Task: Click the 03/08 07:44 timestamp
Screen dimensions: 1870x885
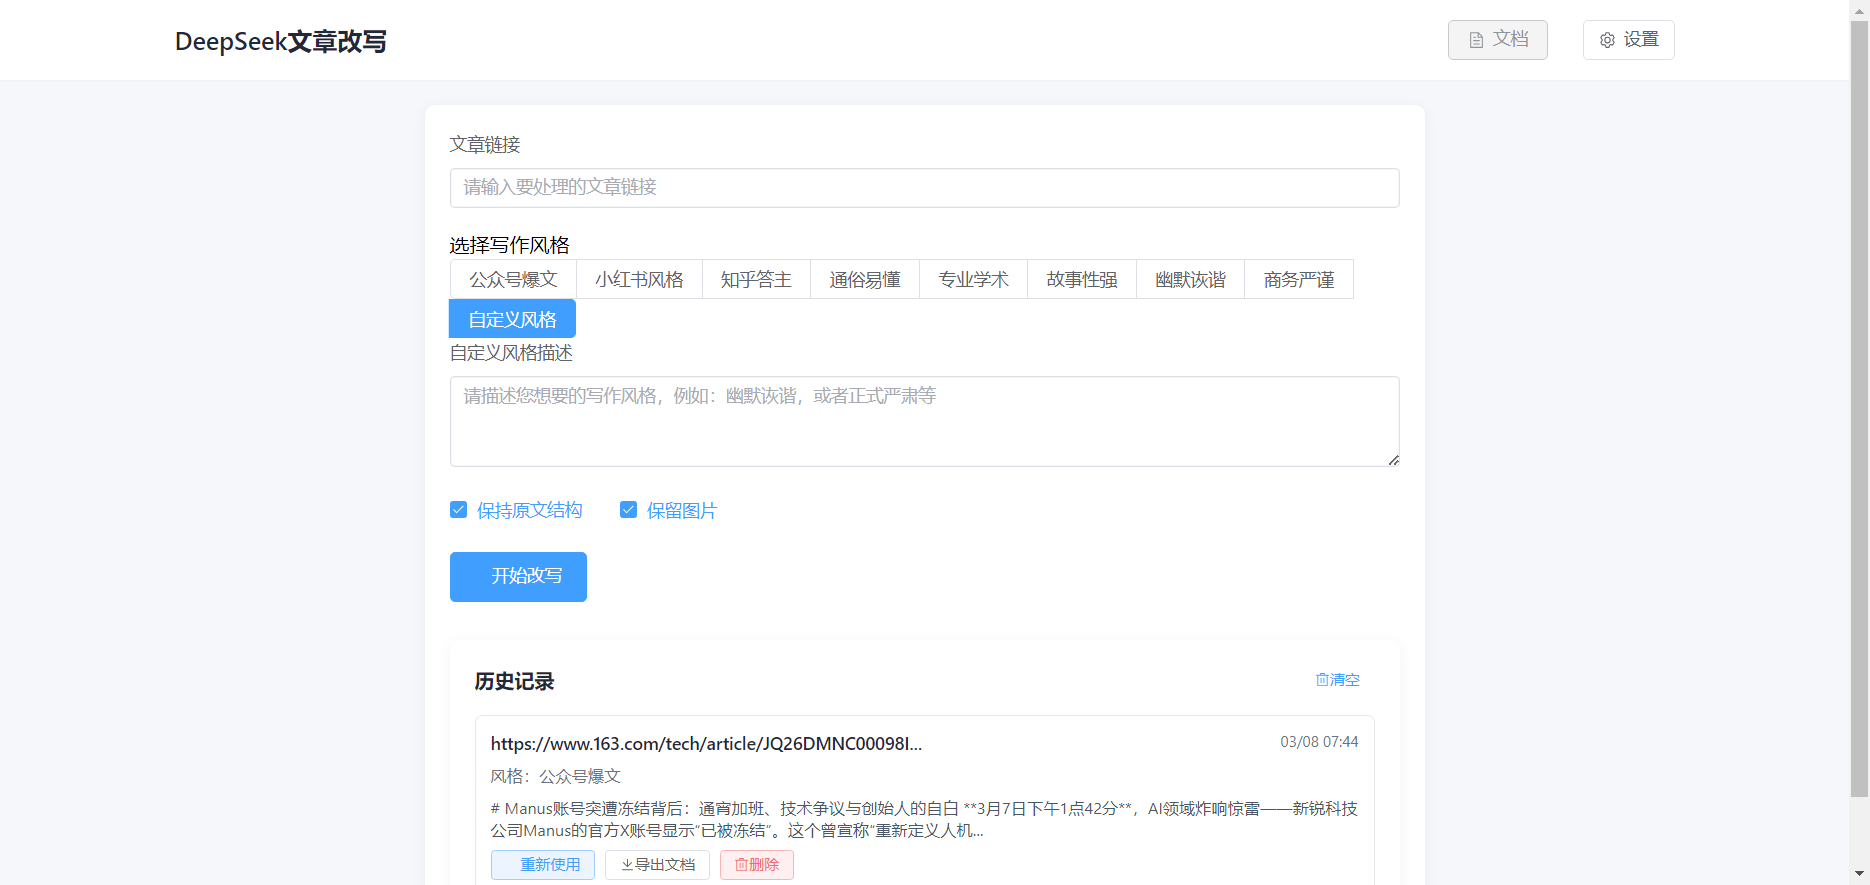Action: point(1319,742)
